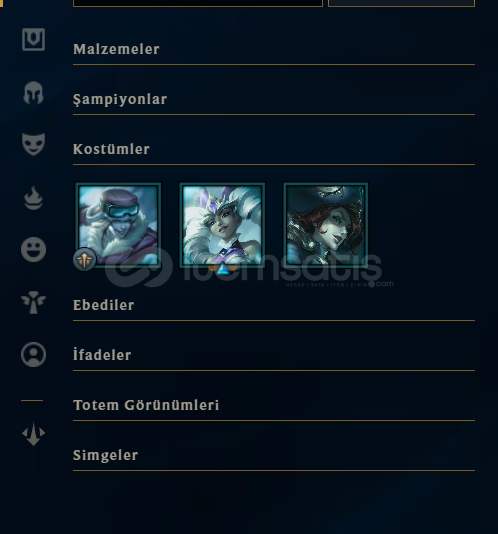Select the champion helmet sidebar icon
The width and height of the screenshot is (498, 534).
pyautogui.click(x=33, y=93)
